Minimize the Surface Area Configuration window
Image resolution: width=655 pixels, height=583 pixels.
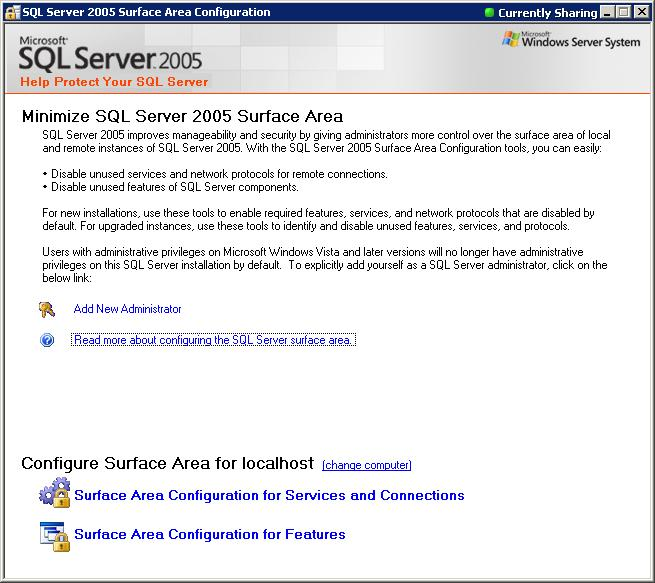[607, 13]
